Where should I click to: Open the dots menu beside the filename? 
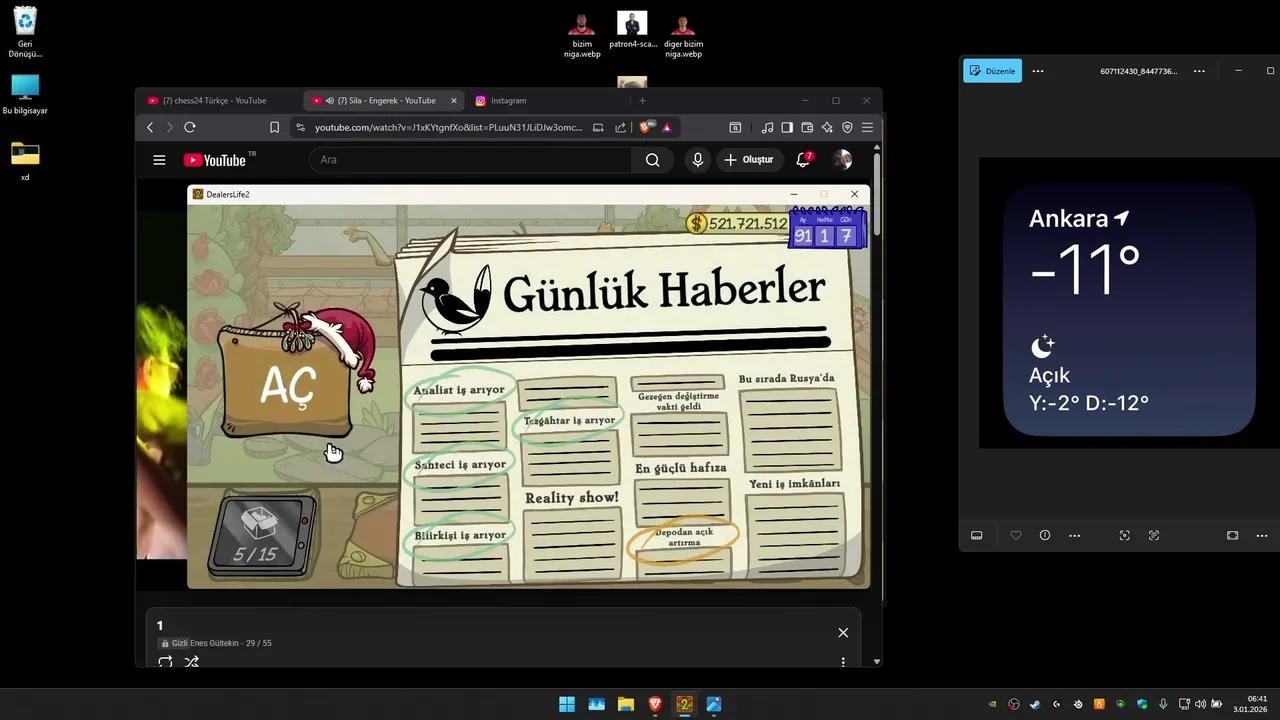point(1199,71)
